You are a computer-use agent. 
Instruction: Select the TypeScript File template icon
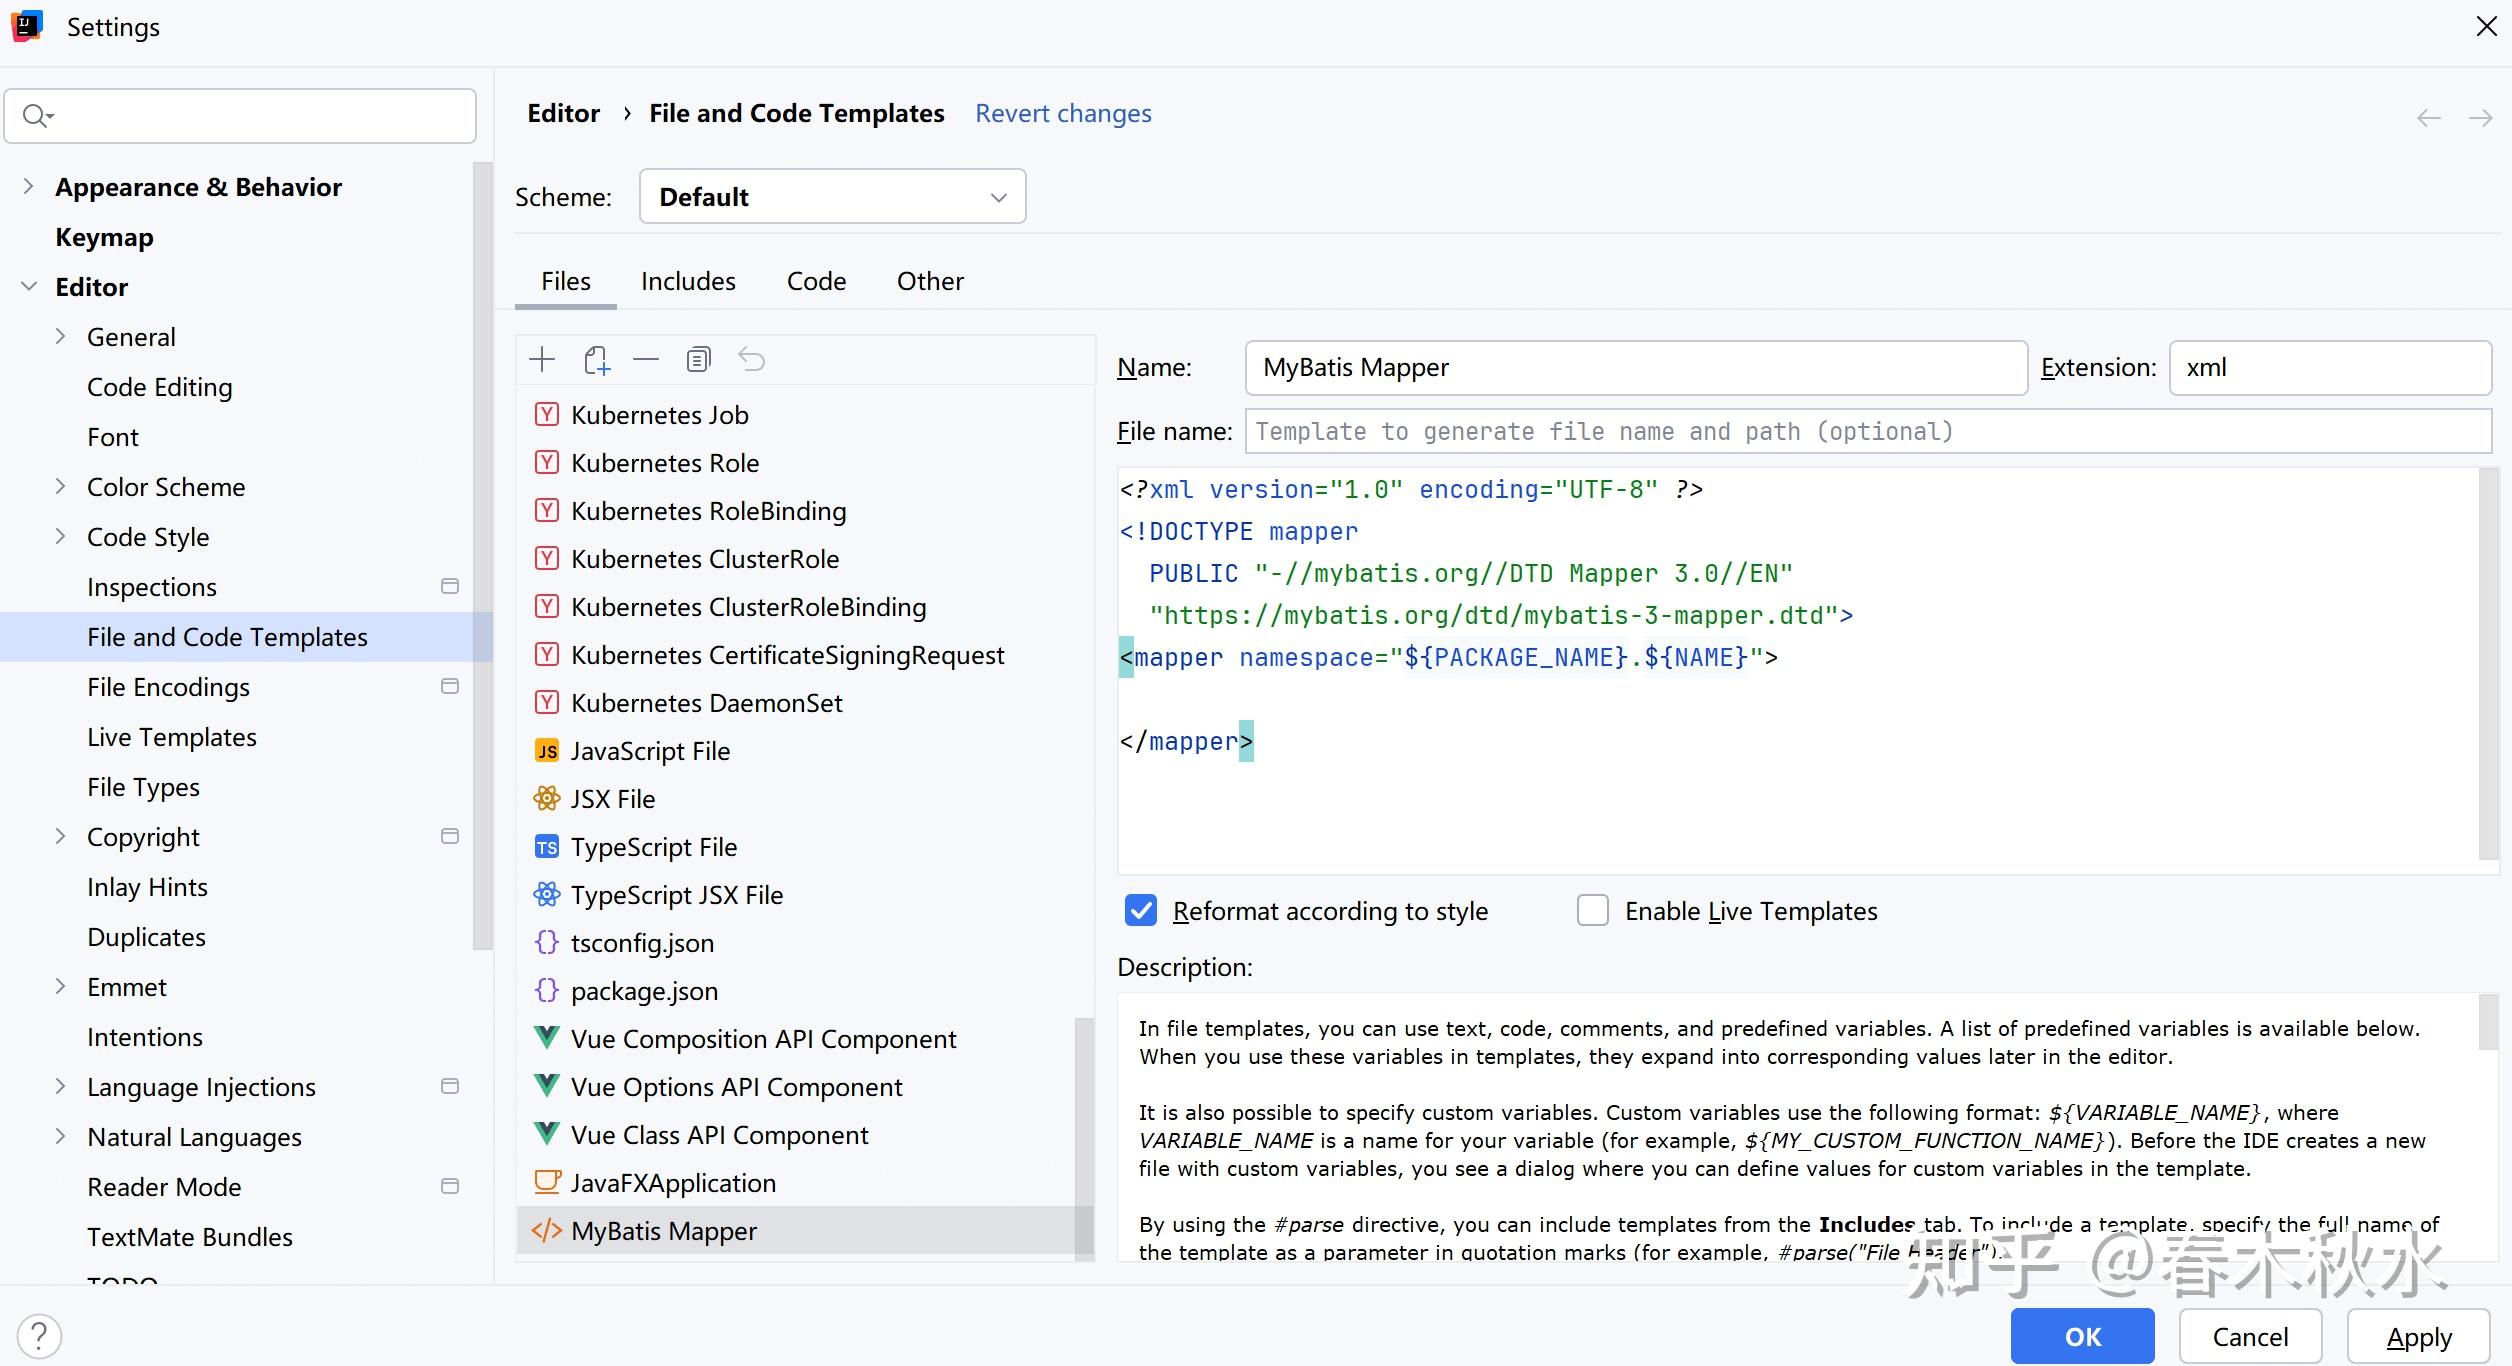(x=547, y=847)
